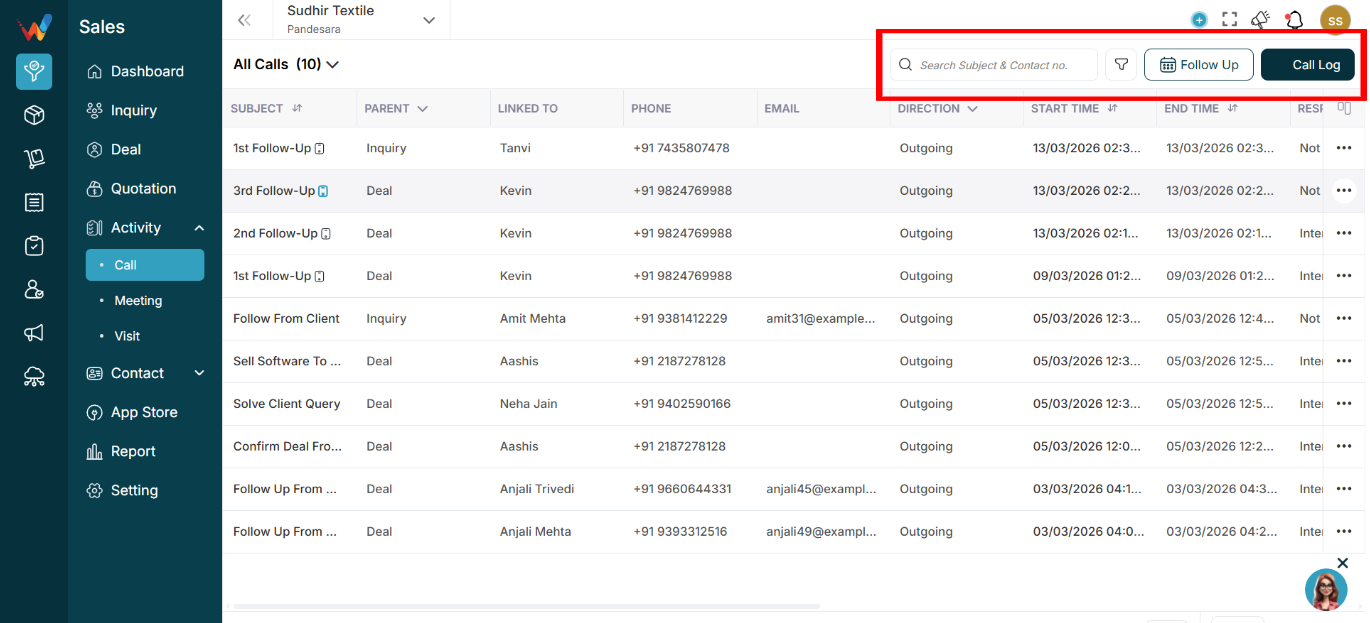This screenshot has height=623, width=1370.
Task: Open the Direction column filter dropdown
Action: click(x=972, y=108)
